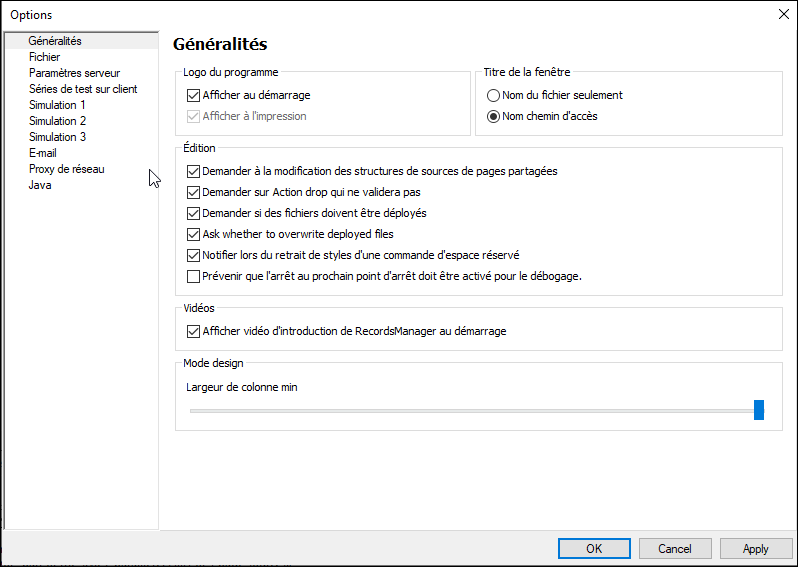Open Proxy de réseau settings

(67, 169)
